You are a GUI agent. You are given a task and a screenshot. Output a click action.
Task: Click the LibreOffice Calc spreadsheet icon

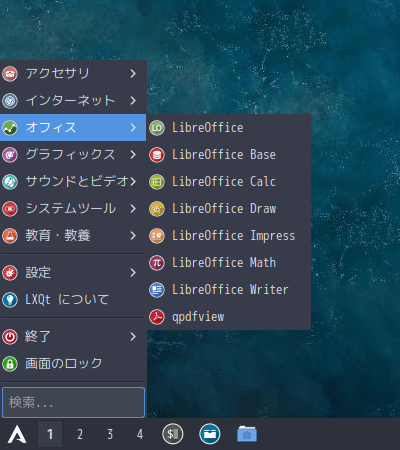pyautogui.click(x=157, y=182)
